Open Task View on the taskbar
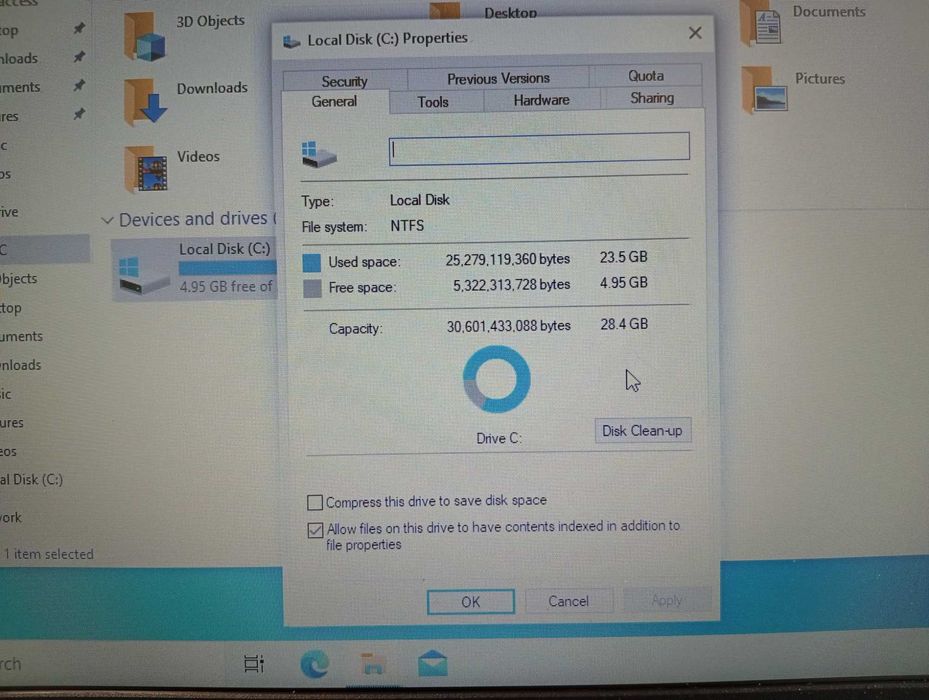The width and height of the screenshot is (929, 700). point(254,664)
